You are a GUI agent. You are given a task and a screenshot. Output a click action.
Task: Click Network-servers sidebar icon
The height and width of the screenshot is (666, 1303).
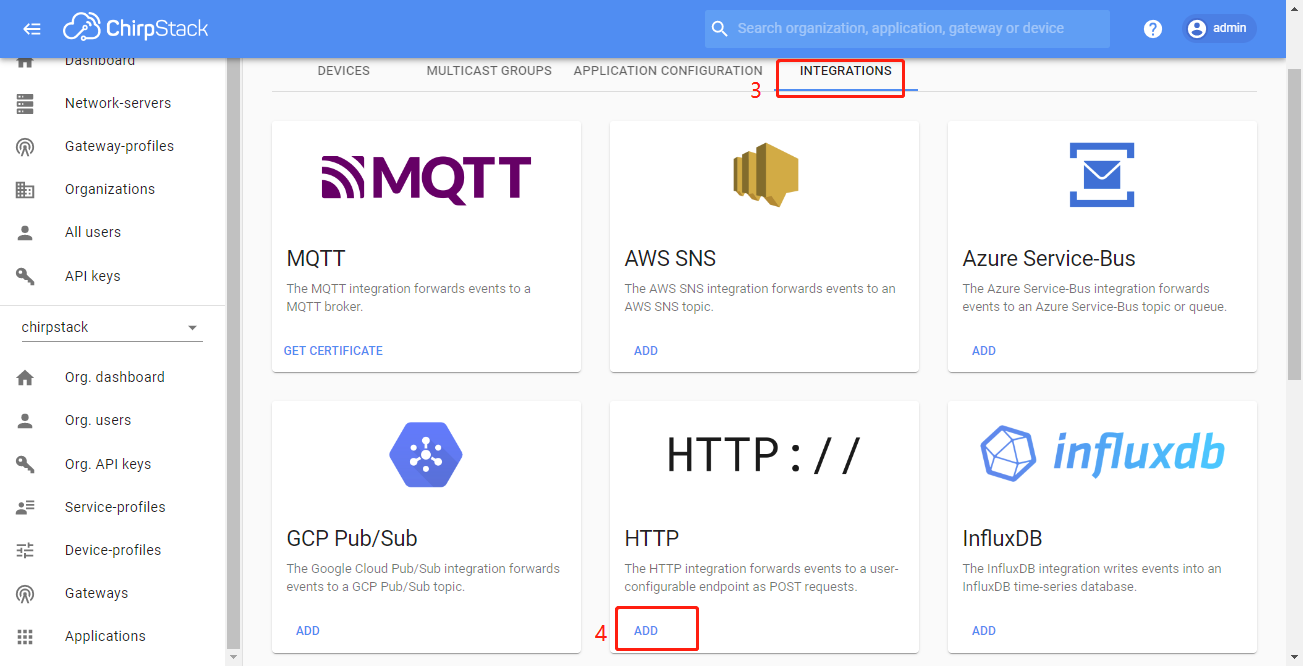tap(25, 103)
